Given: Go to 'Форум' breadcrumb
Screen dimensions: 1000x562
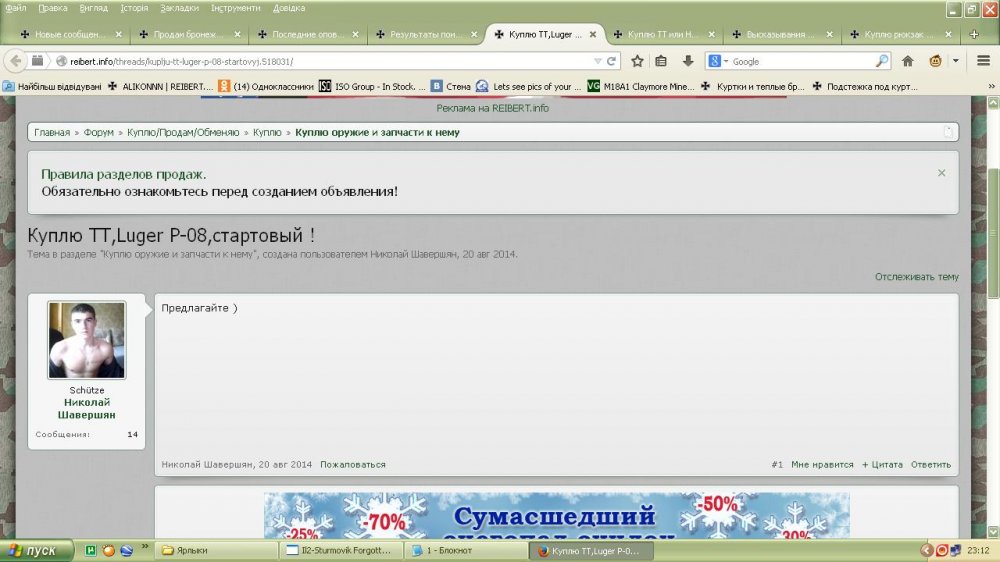Looking at the screenshot, I should point(98,132).
